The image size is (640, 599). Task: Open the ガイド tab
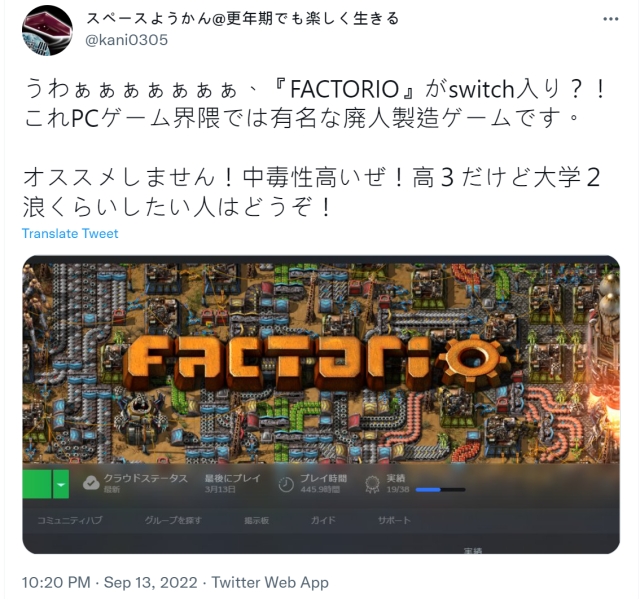tap(323, 520)
